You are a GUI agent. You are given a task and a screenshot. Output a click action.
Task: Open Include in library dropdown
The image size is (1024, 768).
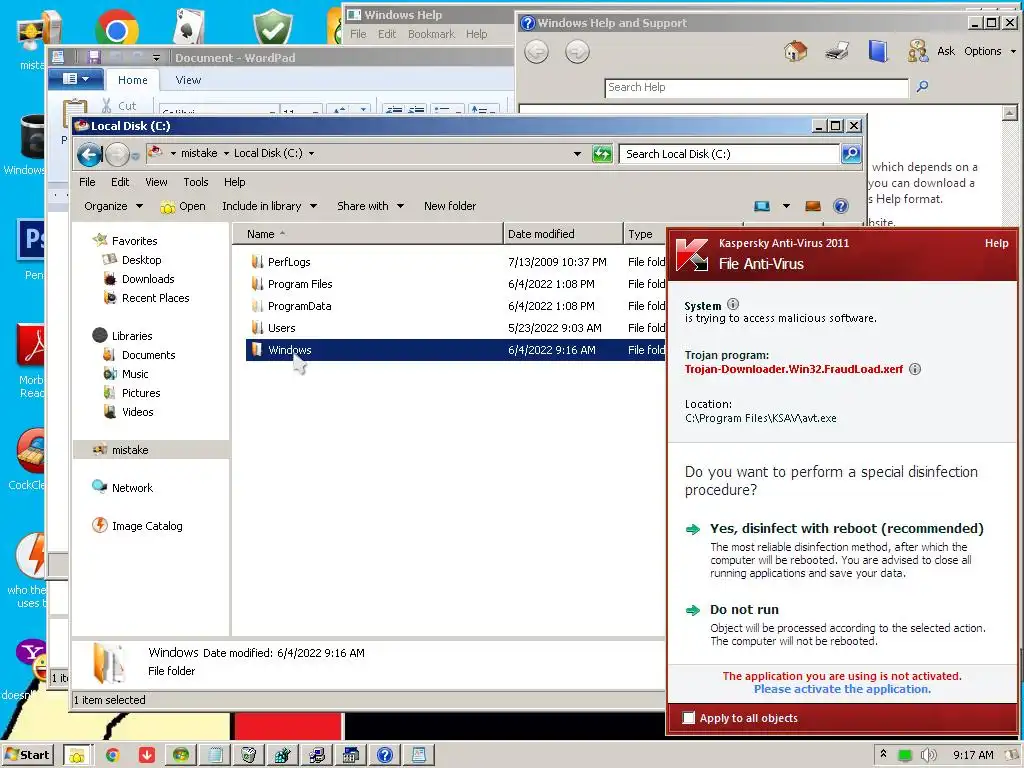pyautogui.click(x=269, y=206)
